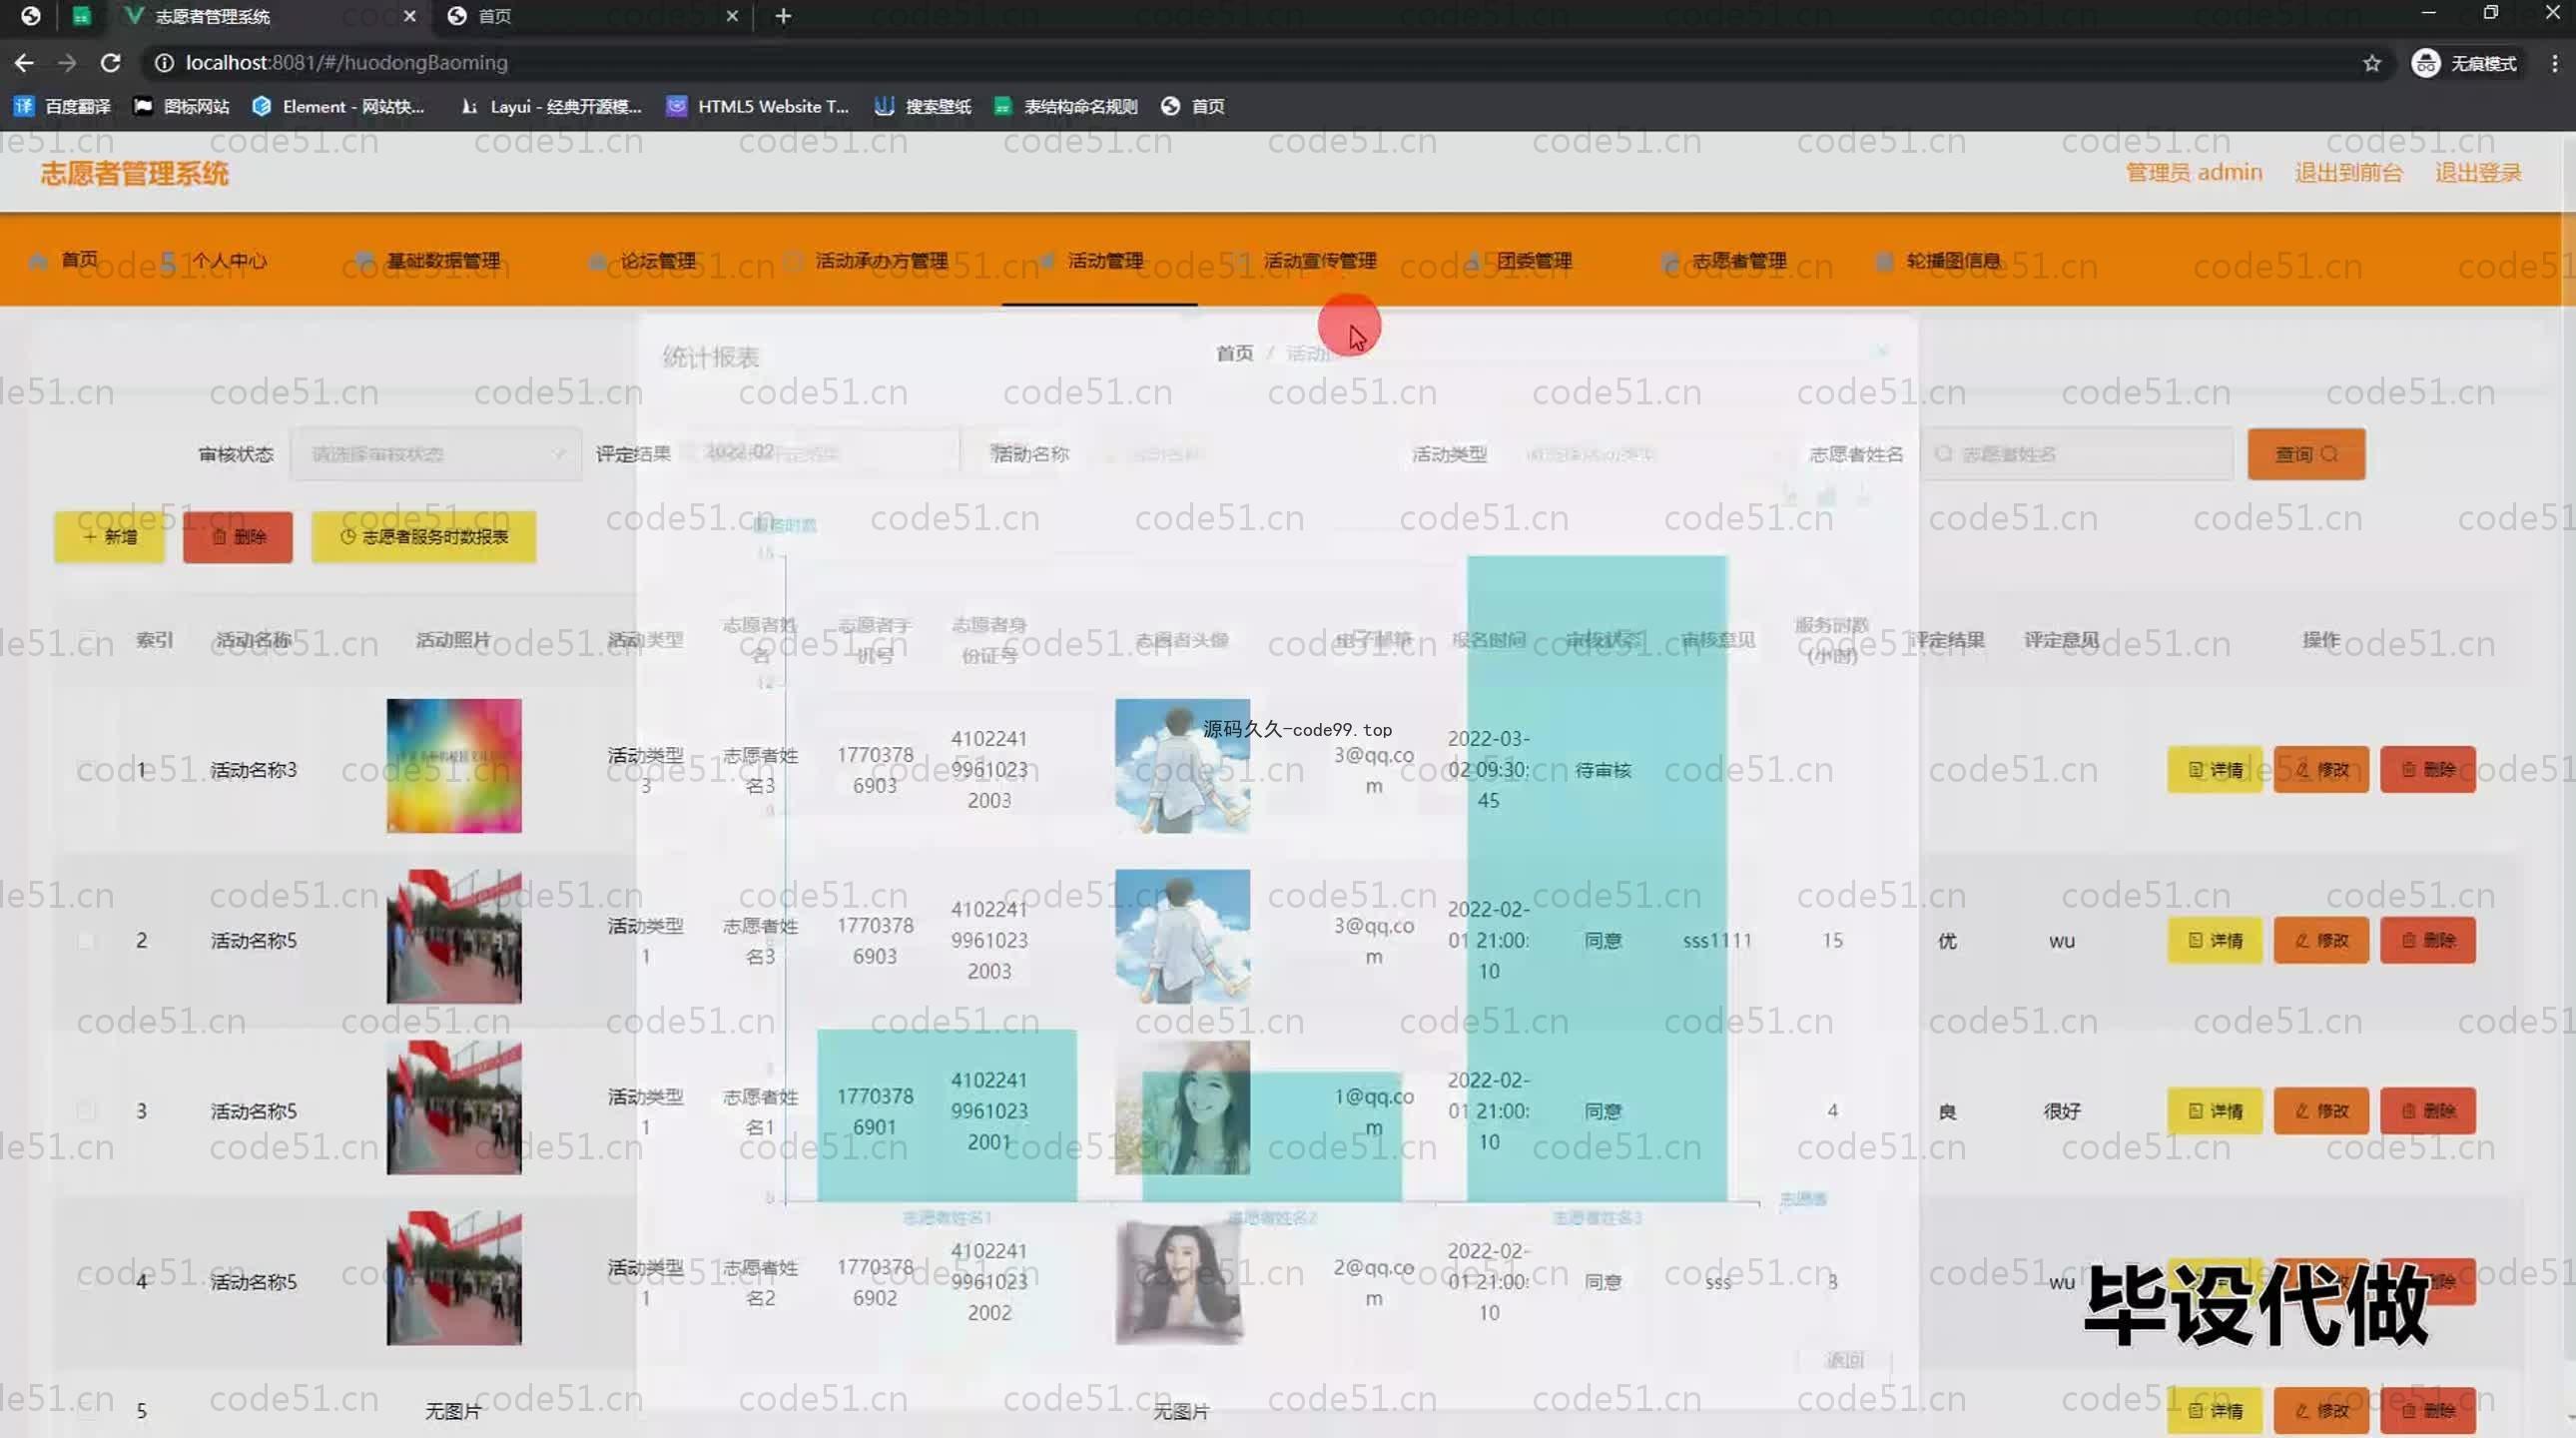Image resolution: width=2576 pixels, height=1438 pixels.
Task: Open the 首页 bookmark in bookmarks bar
Action: pyautogui.click(x=1192, y=106)
